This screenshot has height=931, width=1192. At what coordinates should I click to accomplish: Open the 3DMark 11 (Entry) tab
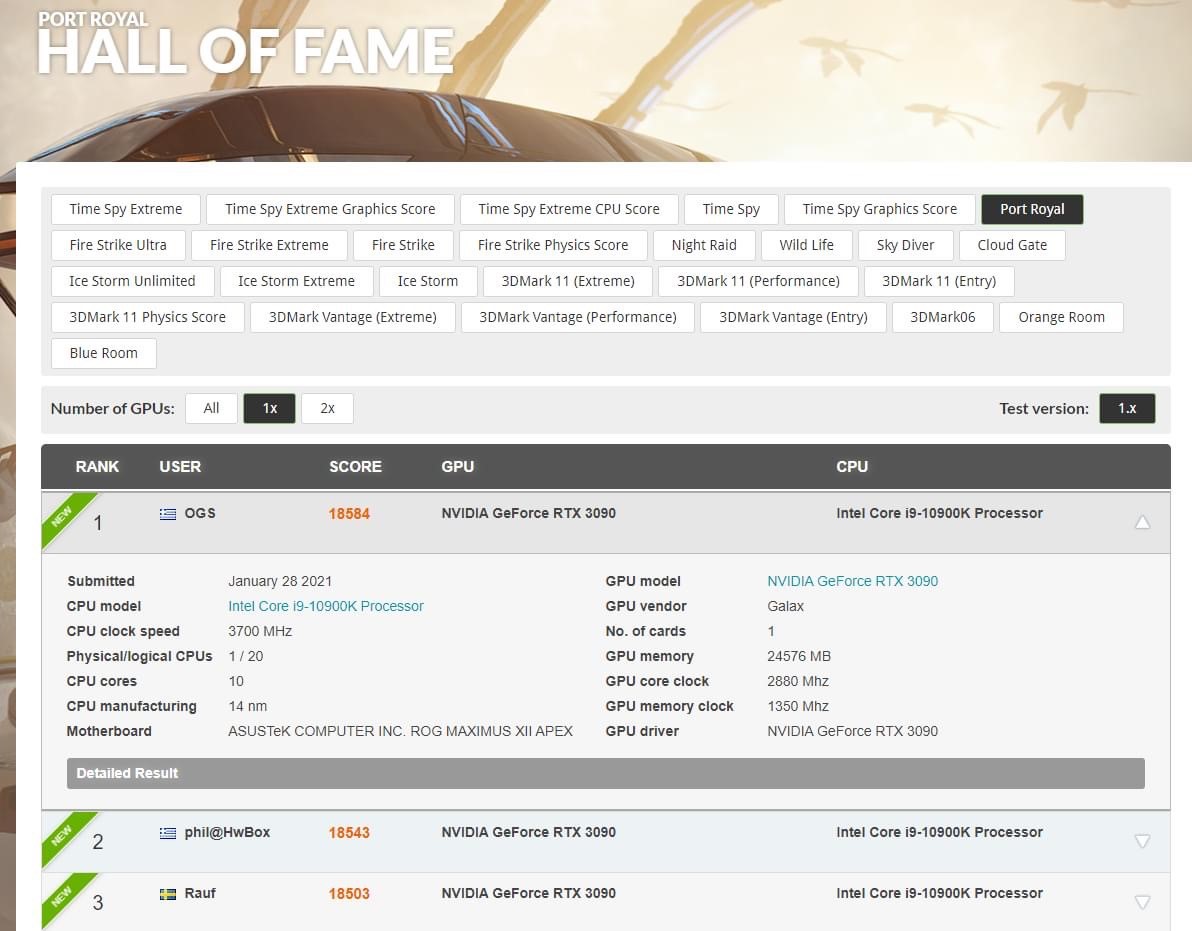pos(939,281)
